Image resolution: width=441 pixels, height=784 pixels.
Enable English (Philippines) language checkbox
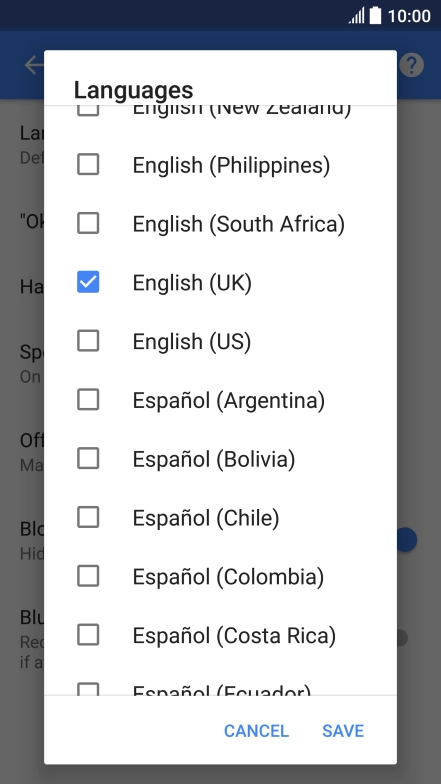click(x=88, y=164)
